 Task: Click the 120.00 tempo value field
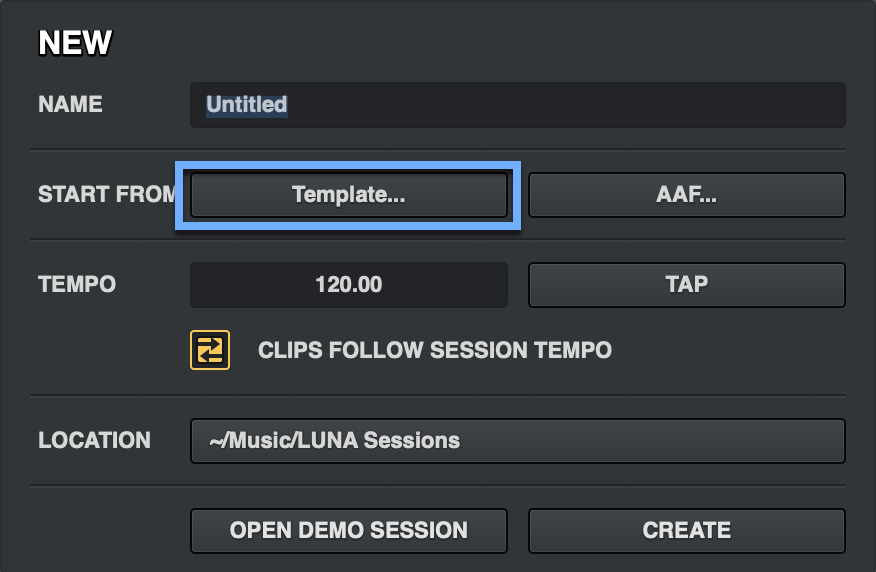tap(348, 285)
